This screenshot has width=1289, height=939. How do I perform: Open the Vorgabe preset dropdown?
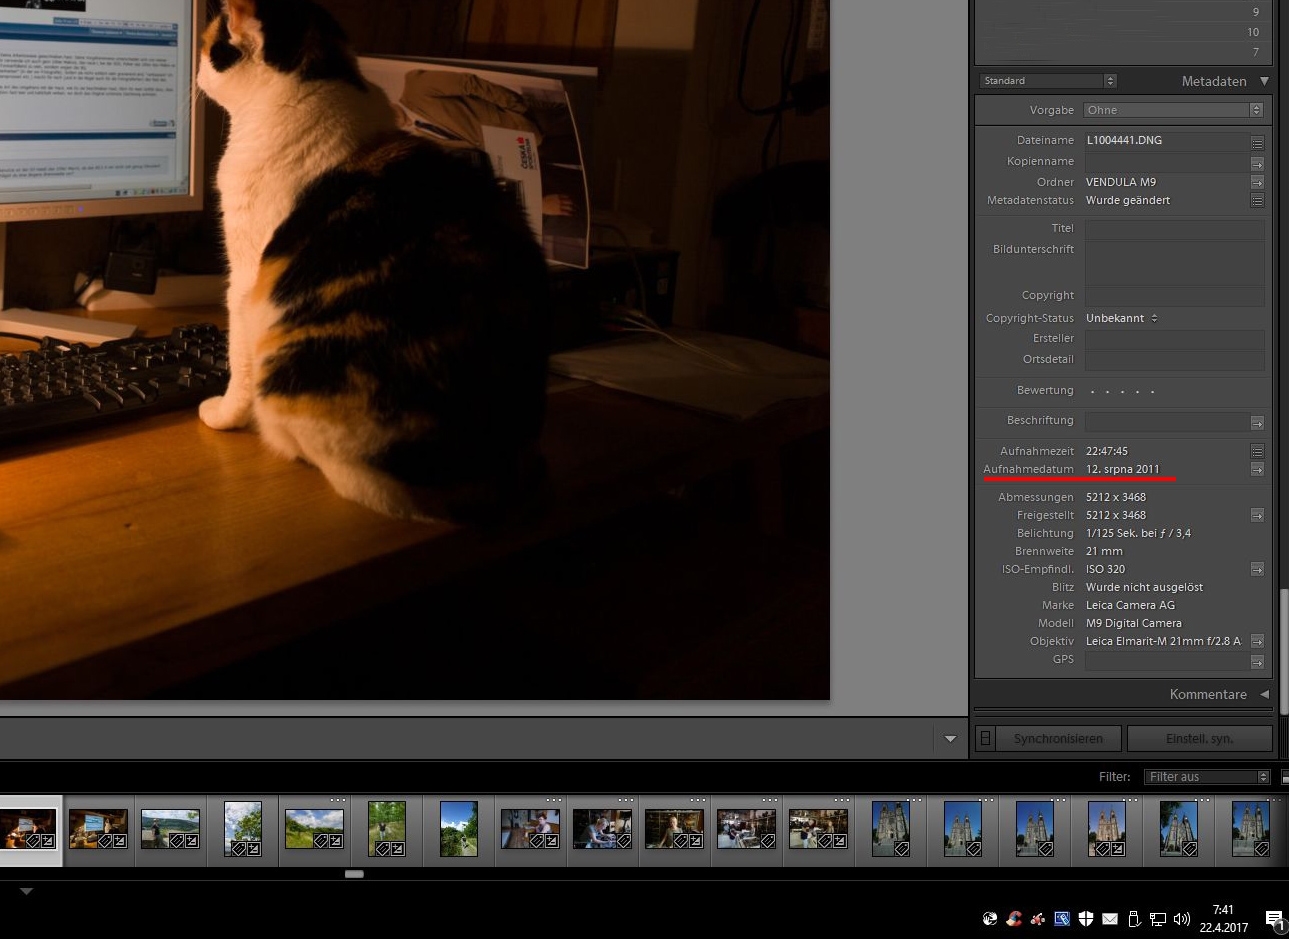point(1173,110)
